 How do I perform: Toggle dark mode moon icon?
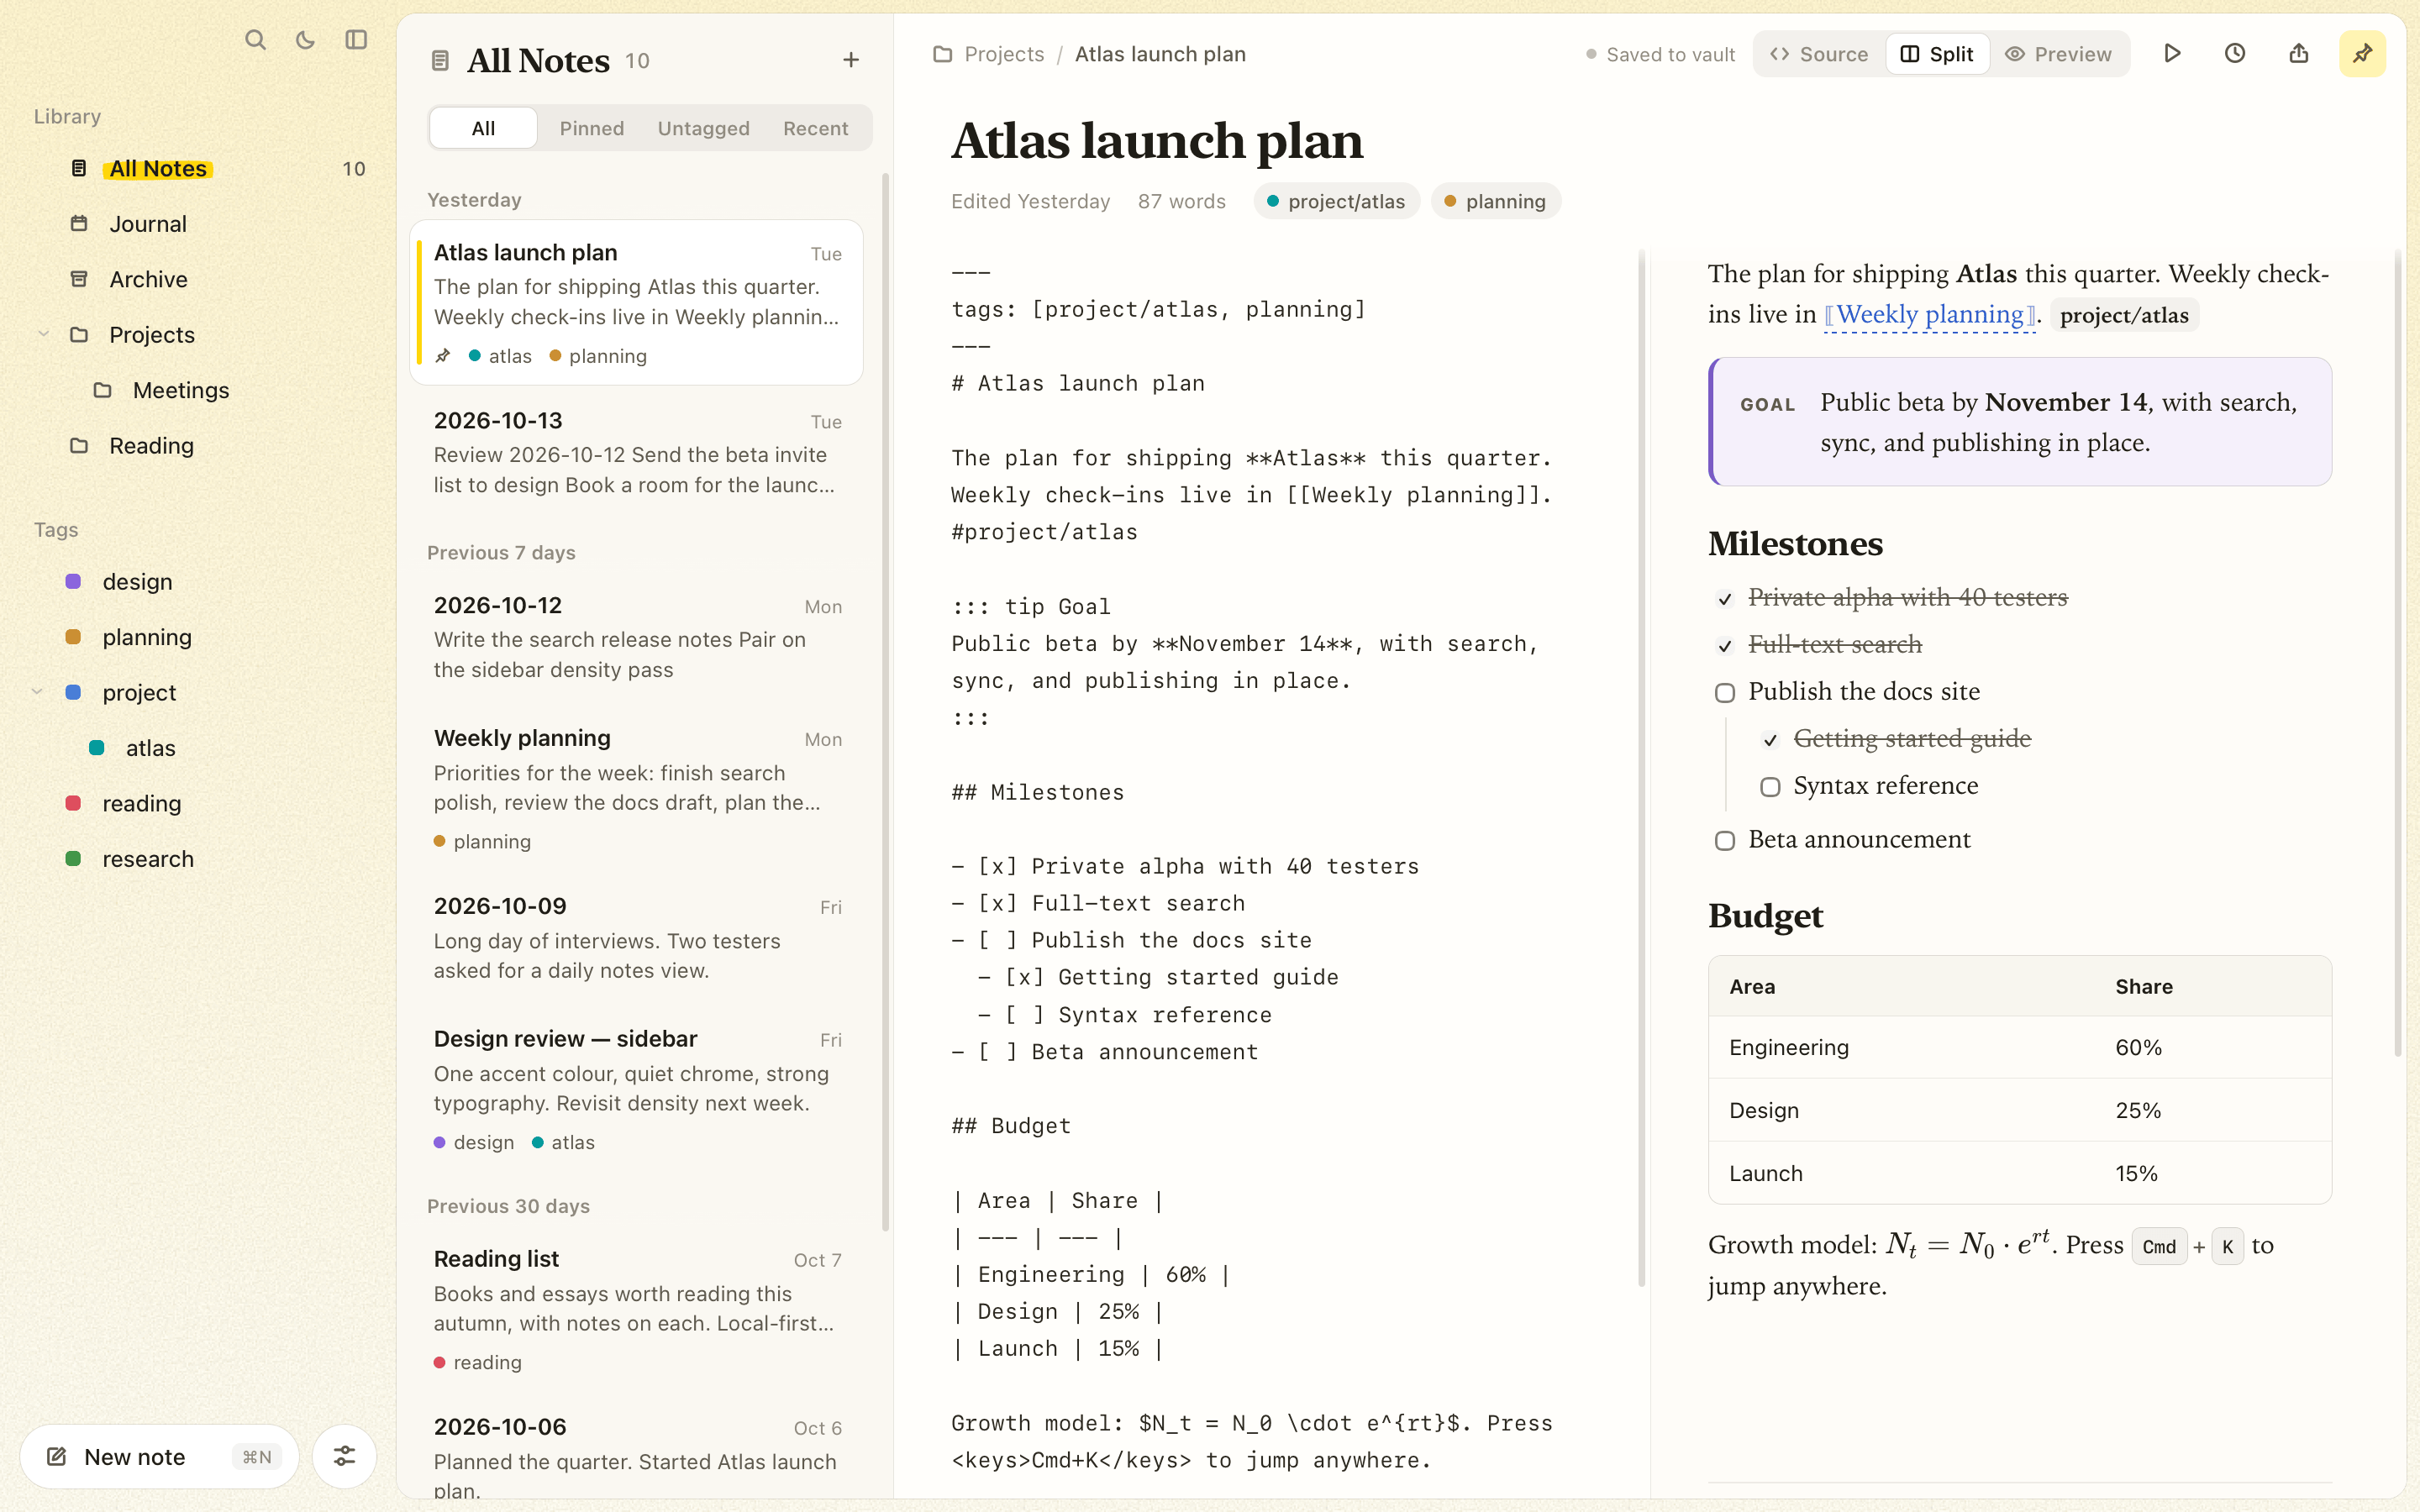pyautogui.click(x=305, y=40)
